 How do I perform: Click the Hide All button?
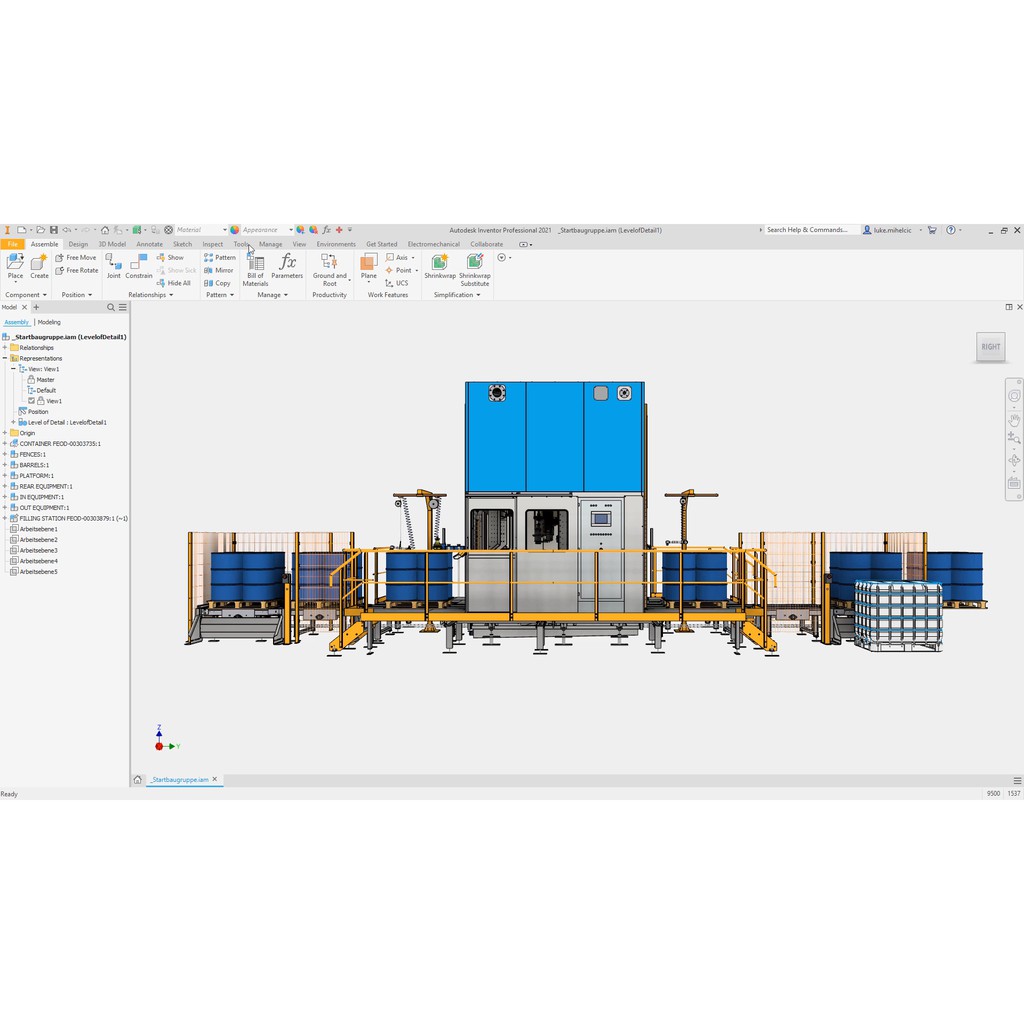(x=174, y=283)
